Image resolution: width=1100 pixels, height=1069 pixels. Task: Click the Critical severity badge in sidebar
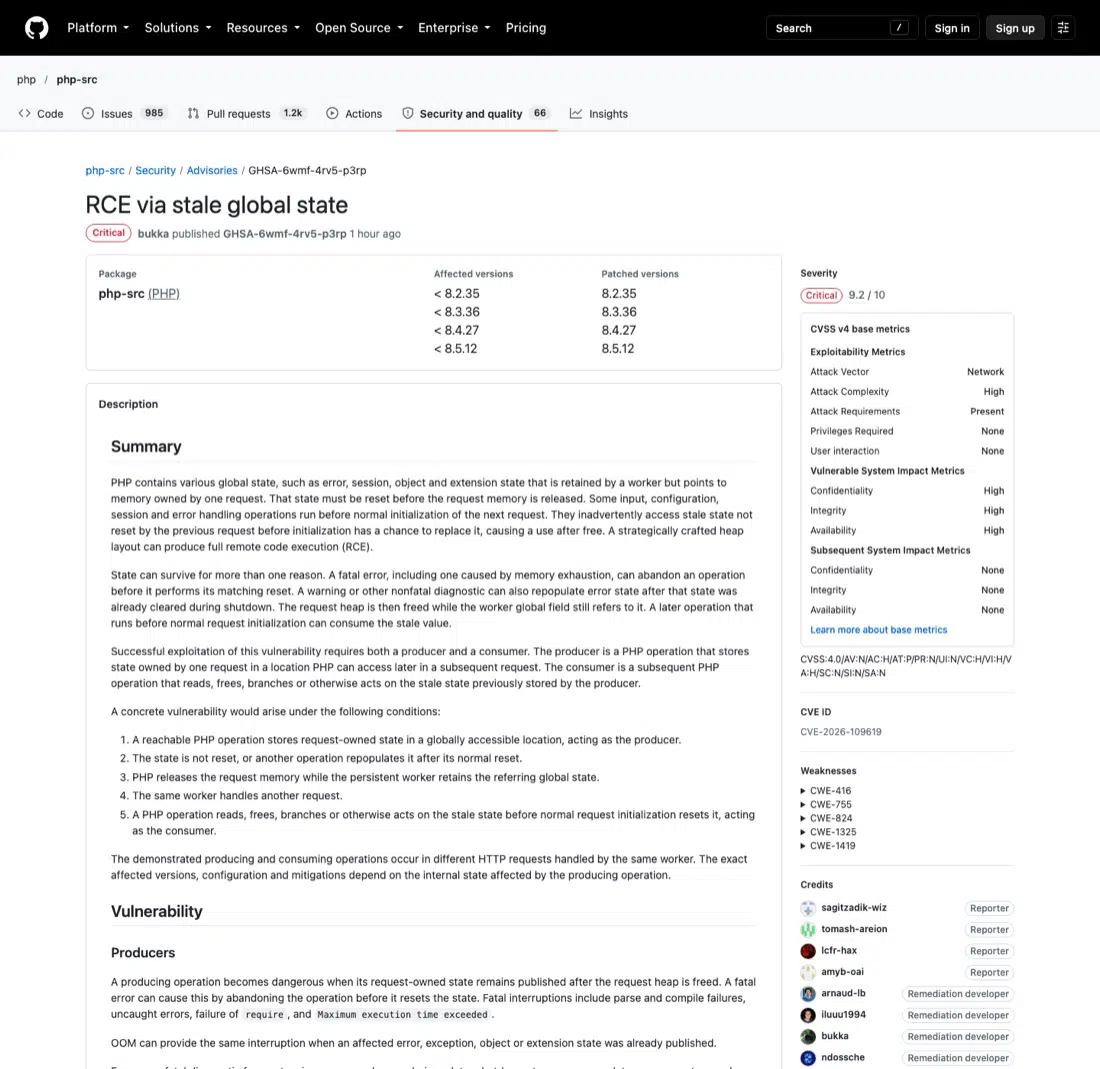[x=821, y=295]
